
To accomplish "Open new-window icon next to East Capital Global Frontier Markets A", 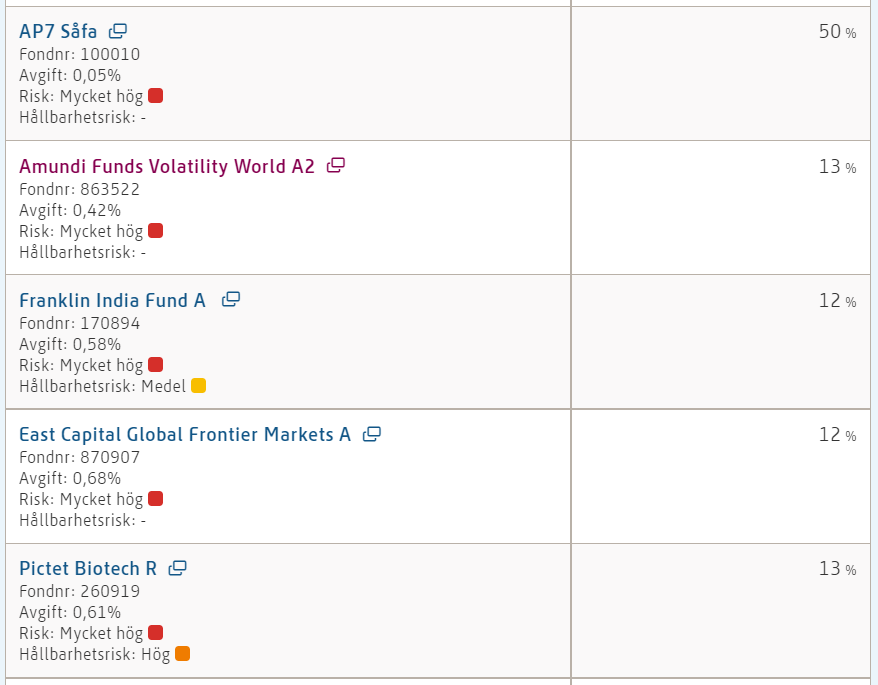I will pos(372,434).
